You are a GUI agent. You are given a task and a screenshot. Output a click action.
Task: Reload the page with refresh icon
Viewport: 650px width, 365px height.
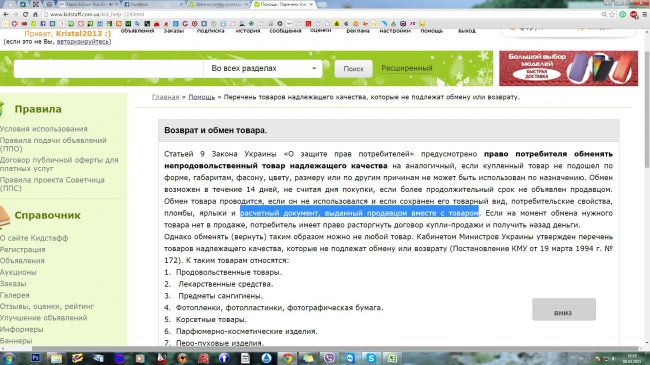pos(25,14)
